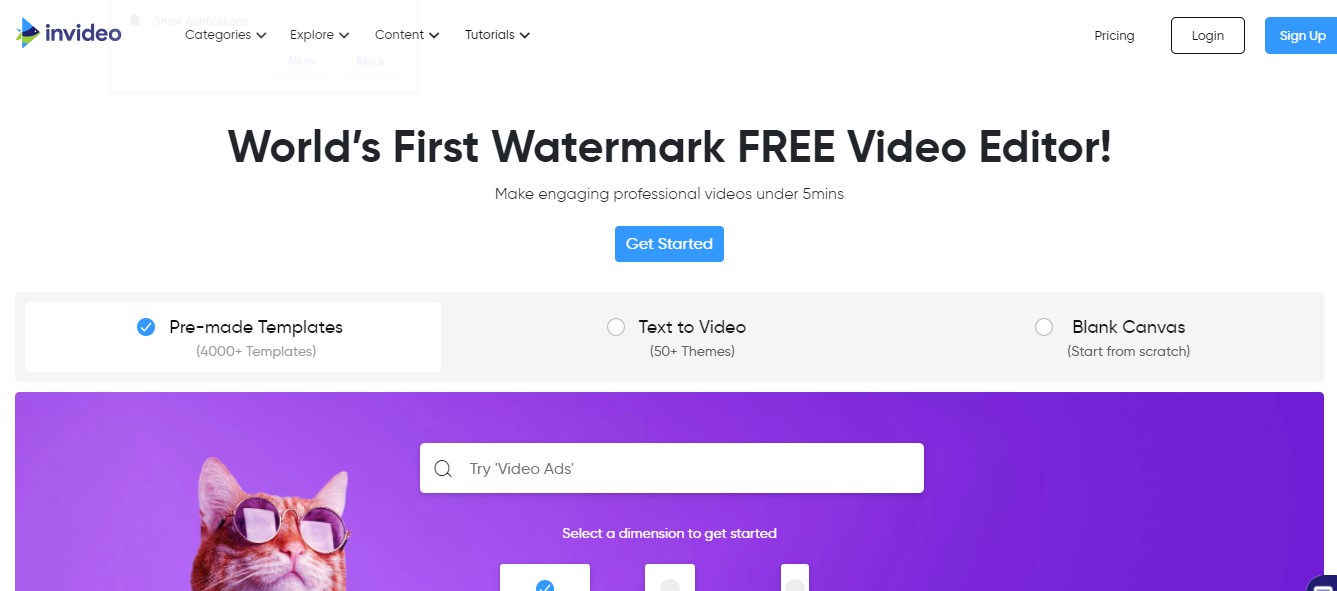Select the square dimension card

point(670,578)
